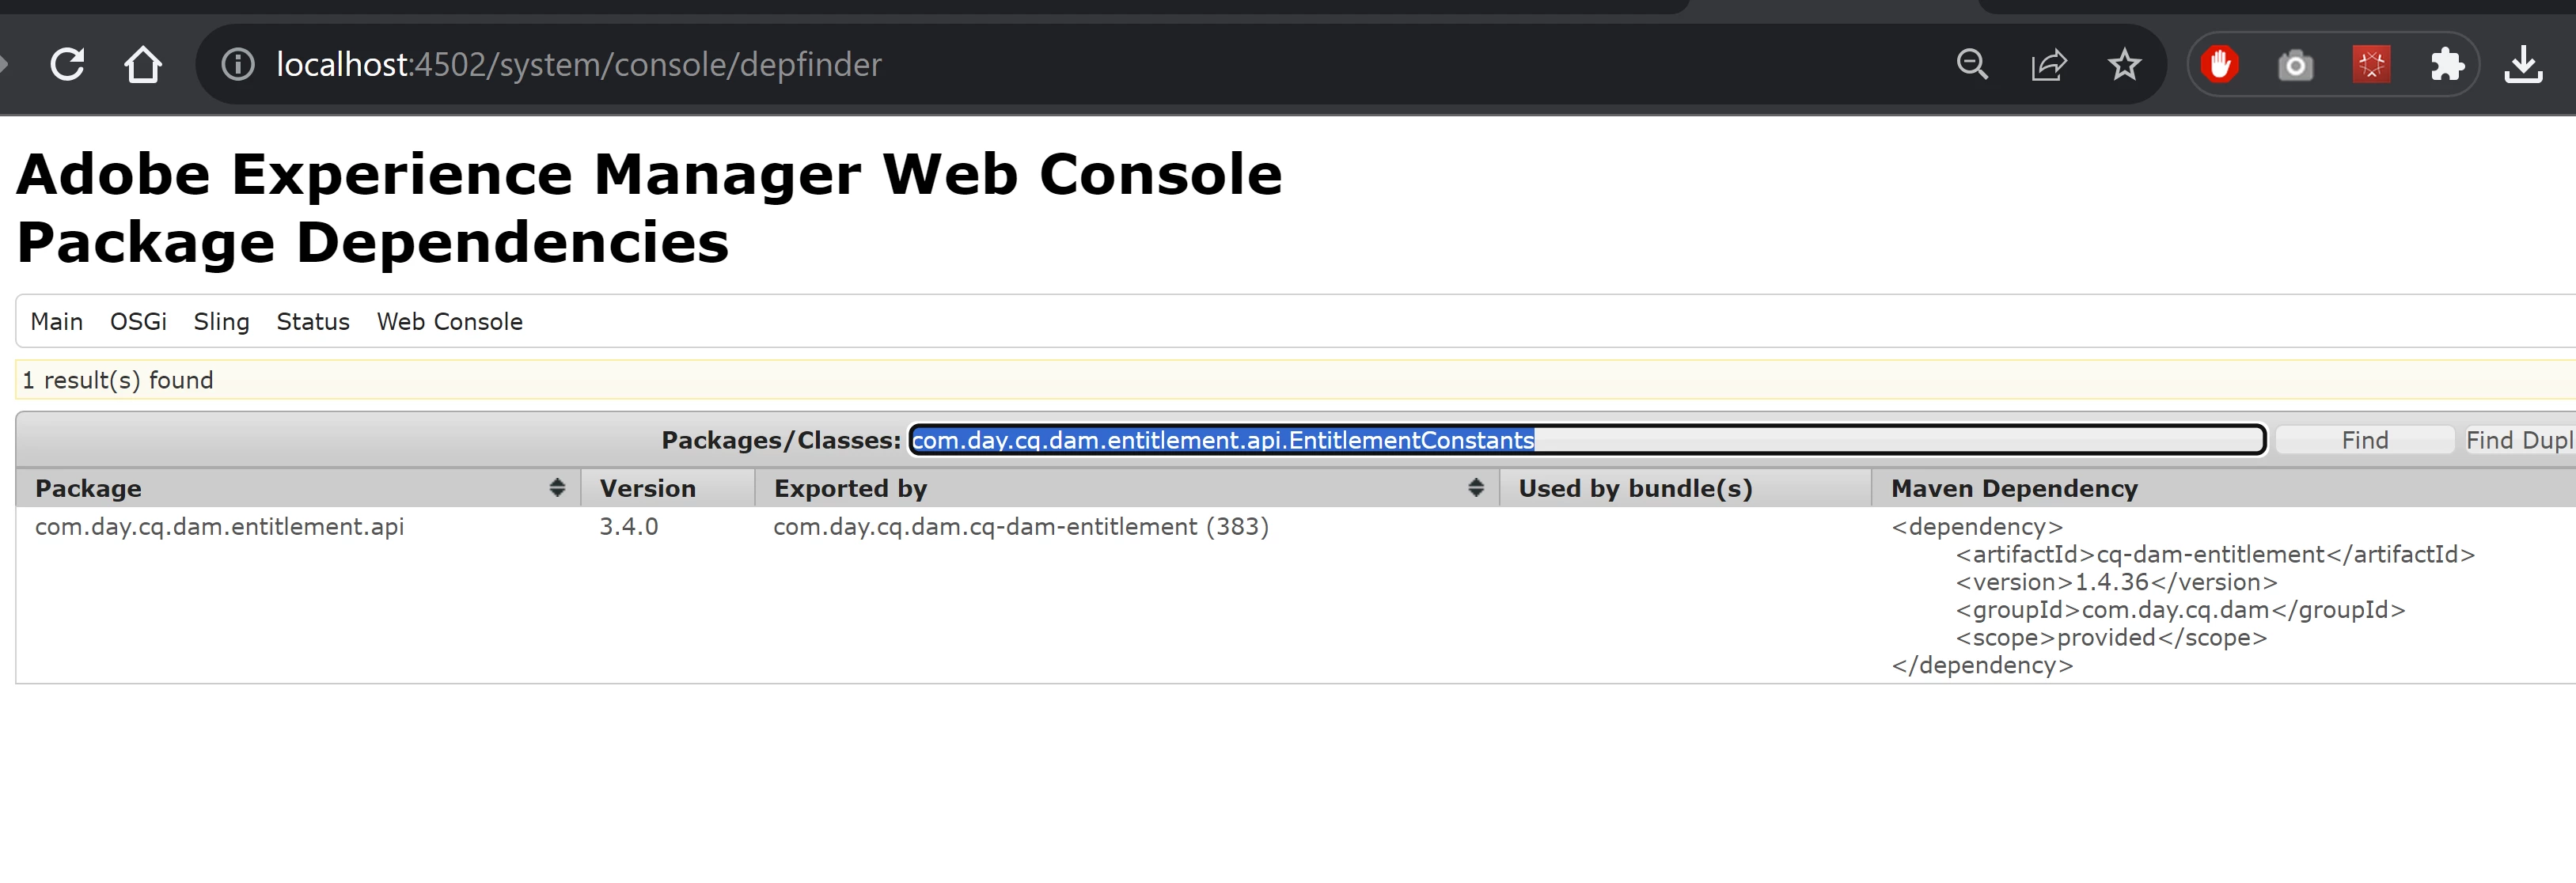
Task: Open the extensions puzzle piece menu
Action: [2447, 65]
